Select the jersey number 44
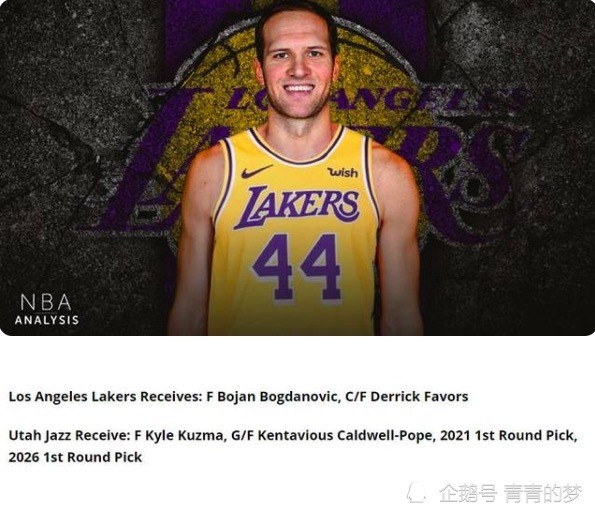The width and height of the screenshot is (595, 513). tap(296, 268)
